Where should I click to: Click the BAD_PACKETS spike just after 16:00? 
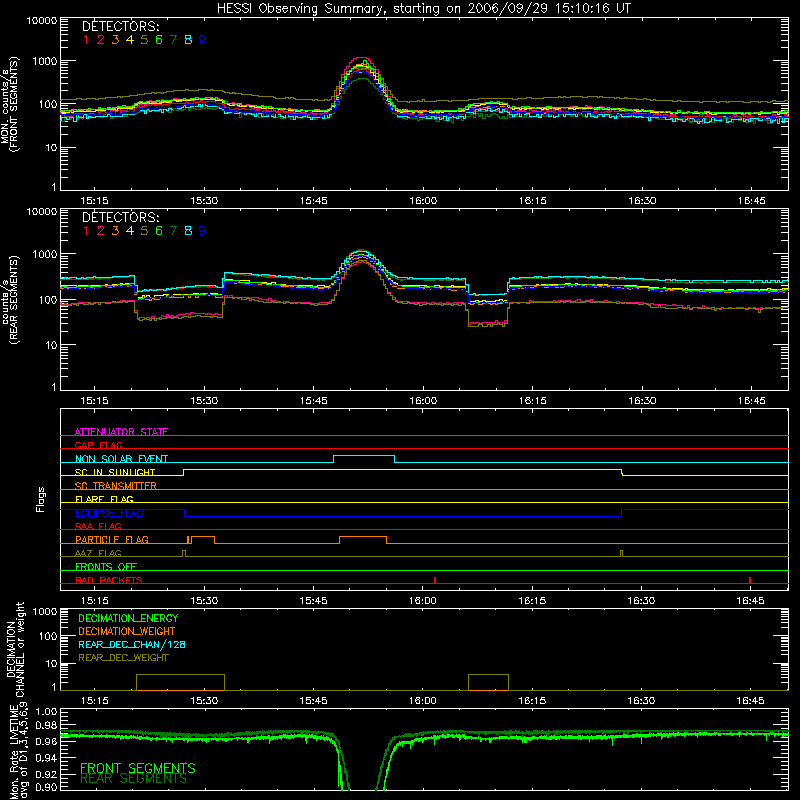coord(435,580)
